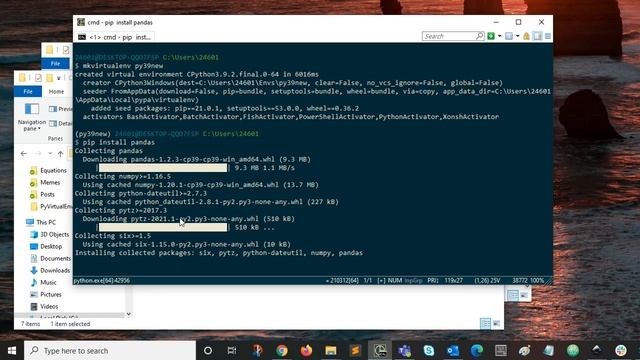Screen dimensions: 640x360
Task: Toggle the yellow lock icon in ConEmu
Action: [527, 36]
